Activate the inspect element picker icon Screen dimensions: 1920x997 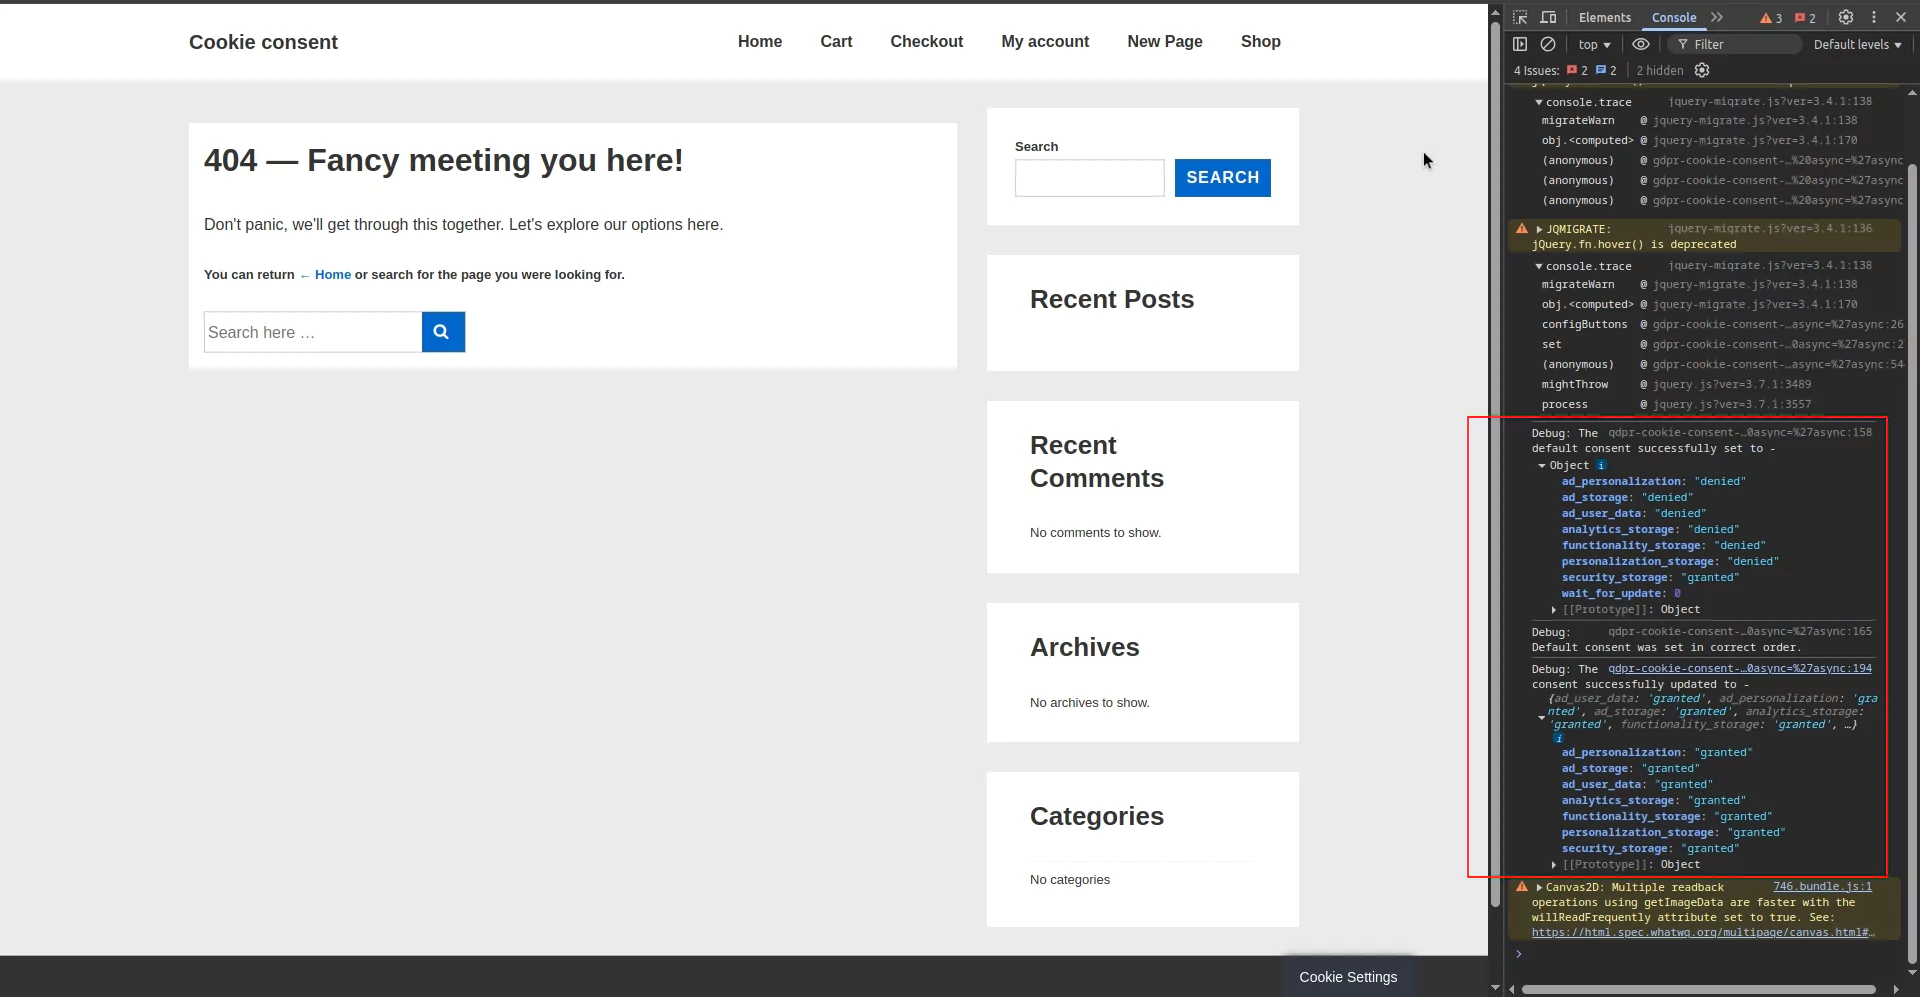coord(1520,17)
